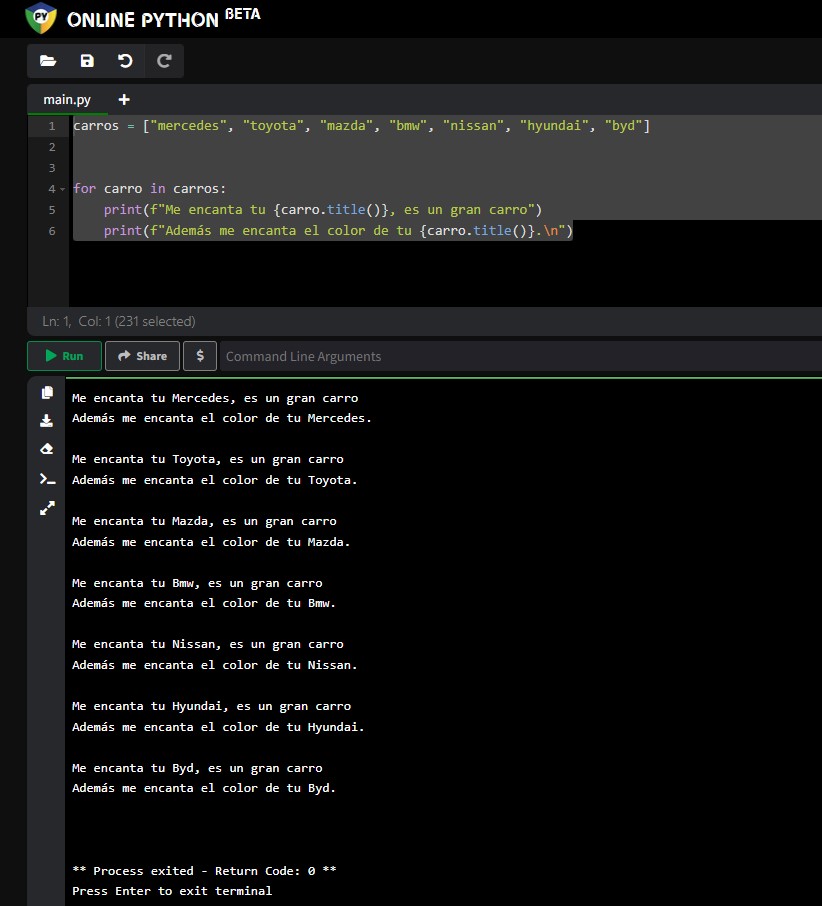This screenshot has height=906, width=822.
Task: Add a new file tab with the plus icon
Action: (x=124, y=99)
